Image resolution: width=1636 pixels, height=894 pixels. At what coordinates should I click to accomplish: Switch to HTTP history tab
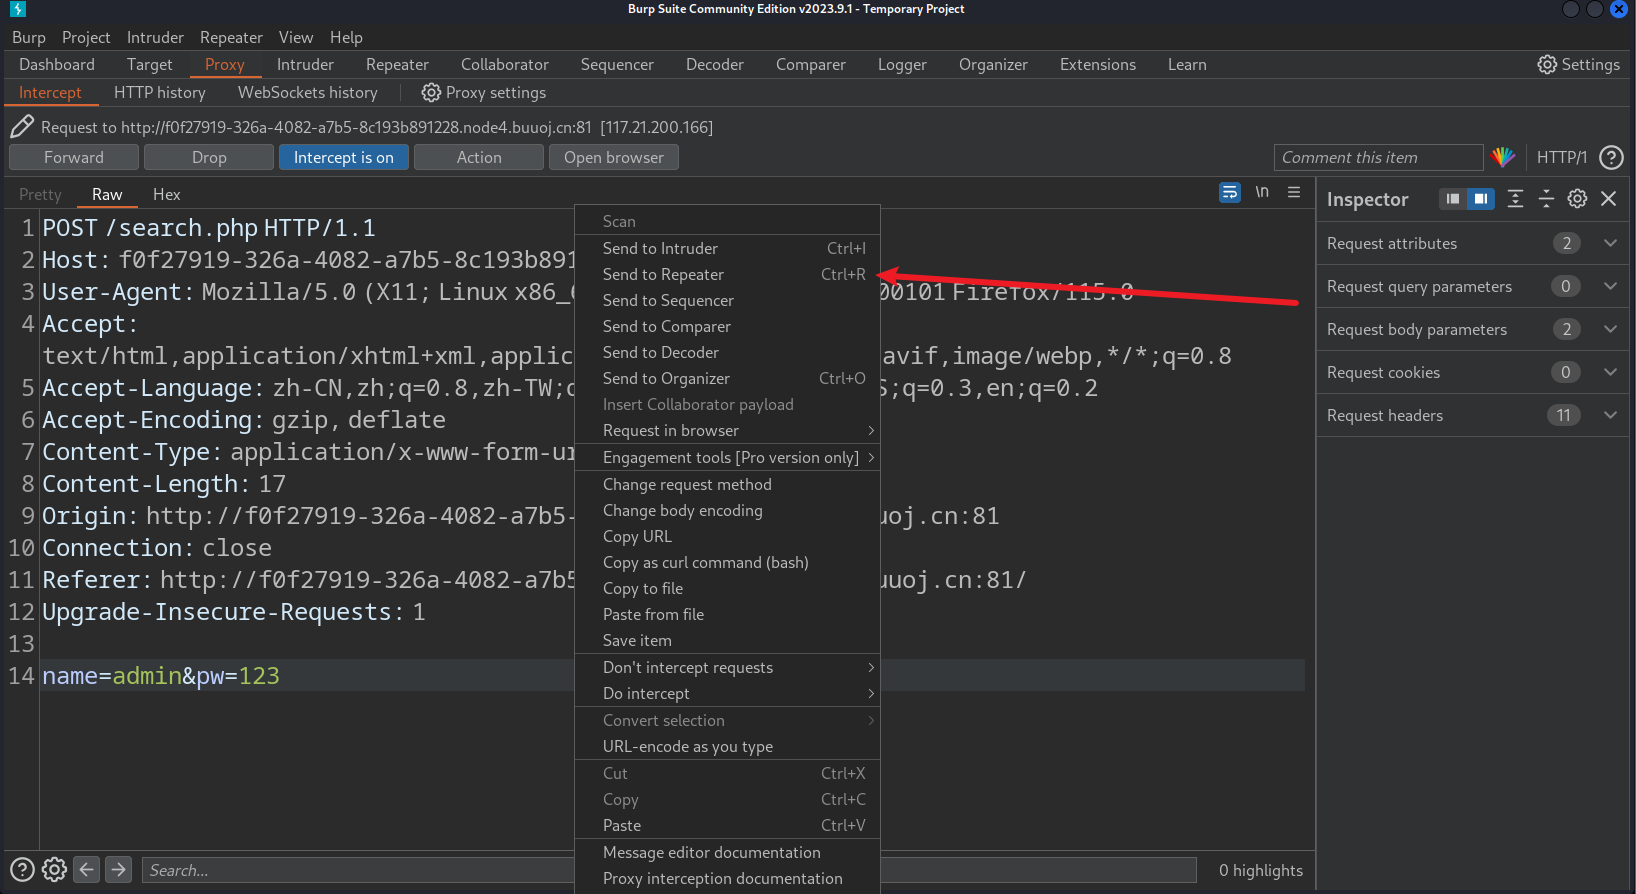(160, 92)
